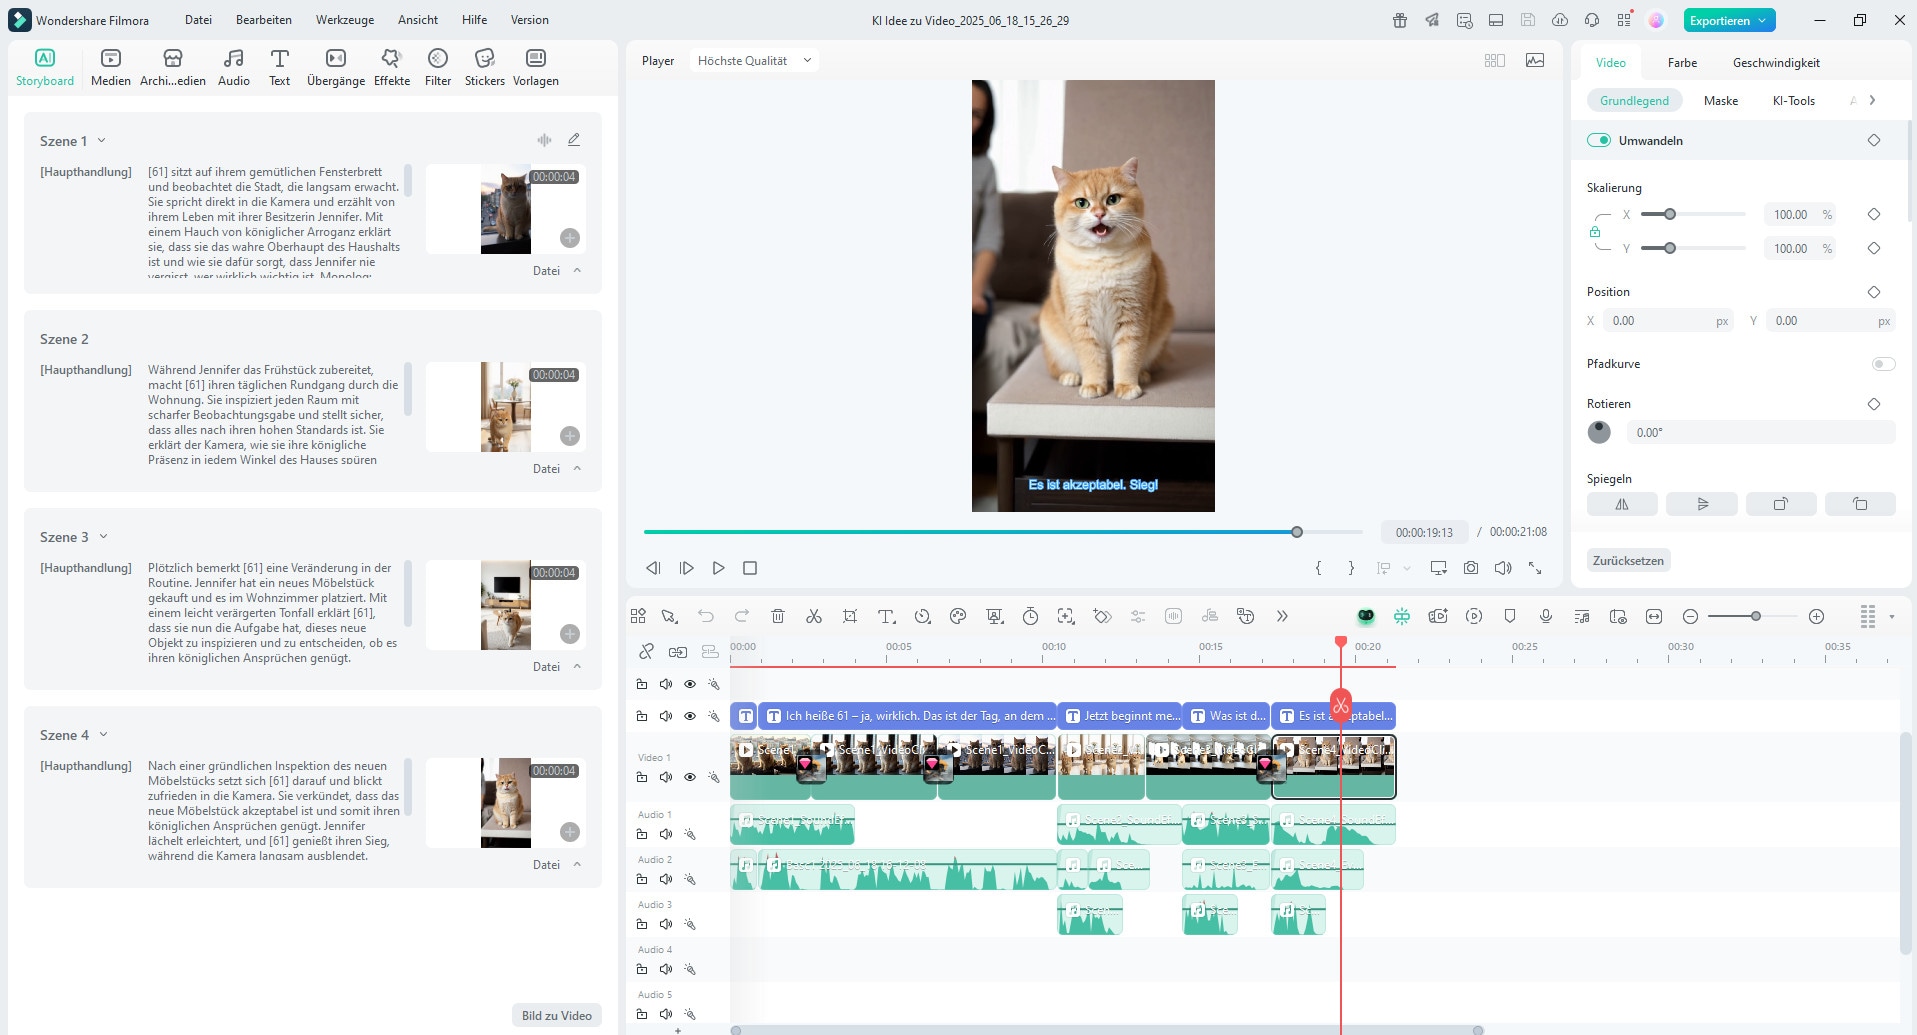Open the Vorlagen templates panel
This screenshot has width=1917, height=1035.
pos(536,67)
